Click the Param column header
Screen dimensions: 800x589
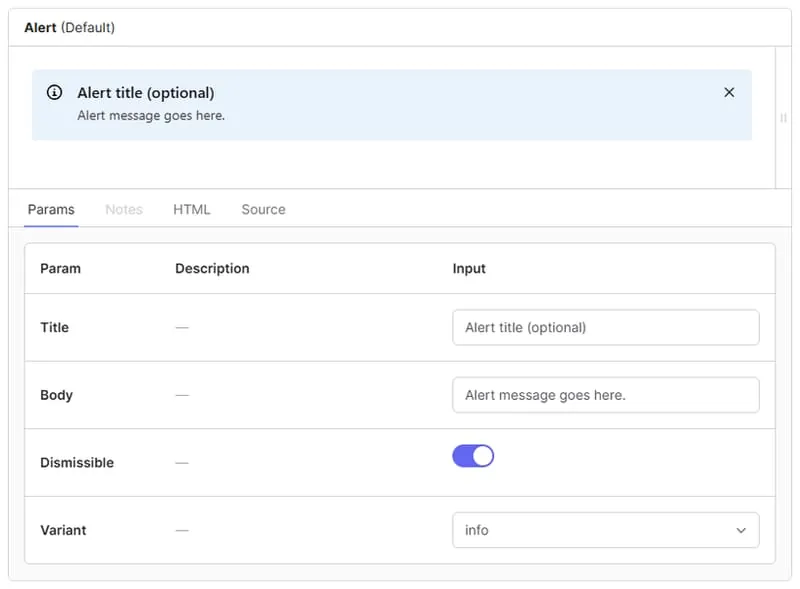tap(60, 268)
